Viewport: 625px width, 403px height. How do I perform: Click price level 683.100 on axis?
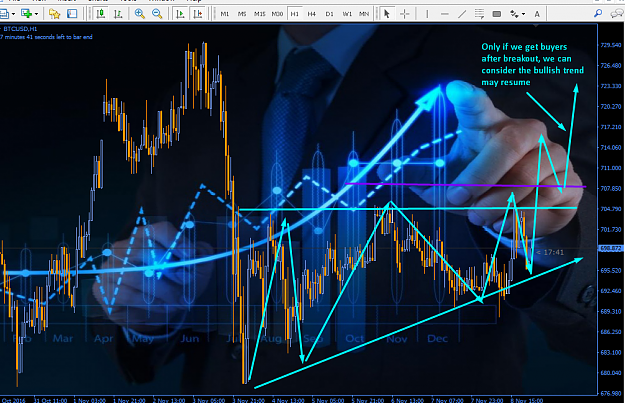611,352
